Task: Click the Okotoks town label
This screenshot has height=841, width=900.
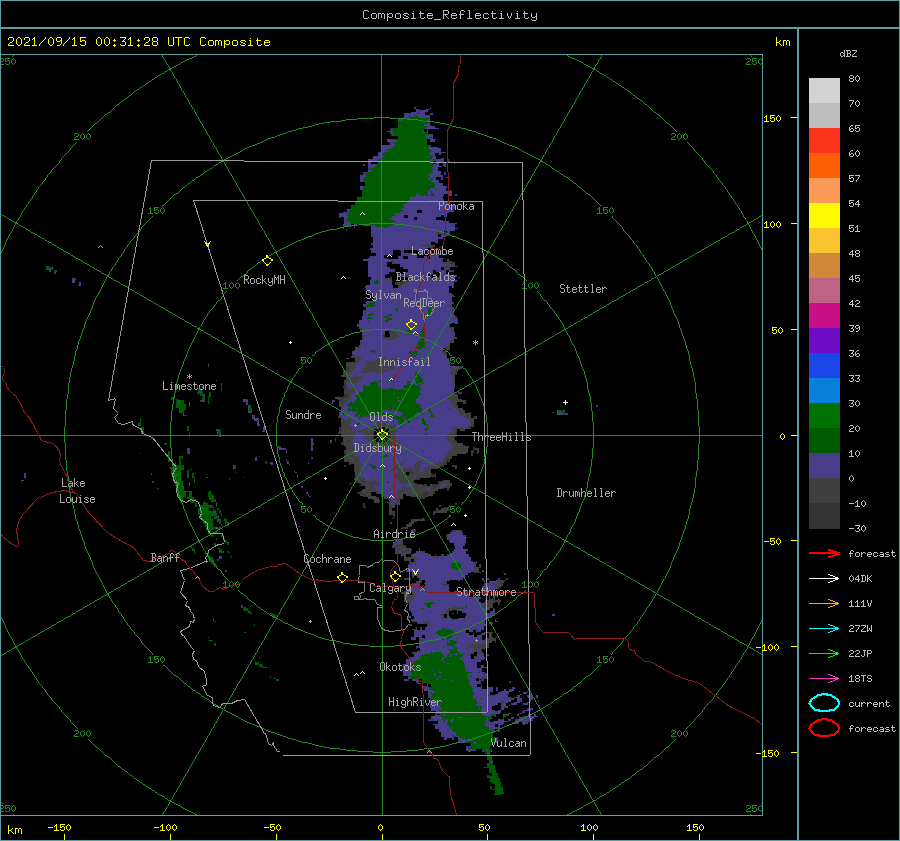Action: coord(400,667)
